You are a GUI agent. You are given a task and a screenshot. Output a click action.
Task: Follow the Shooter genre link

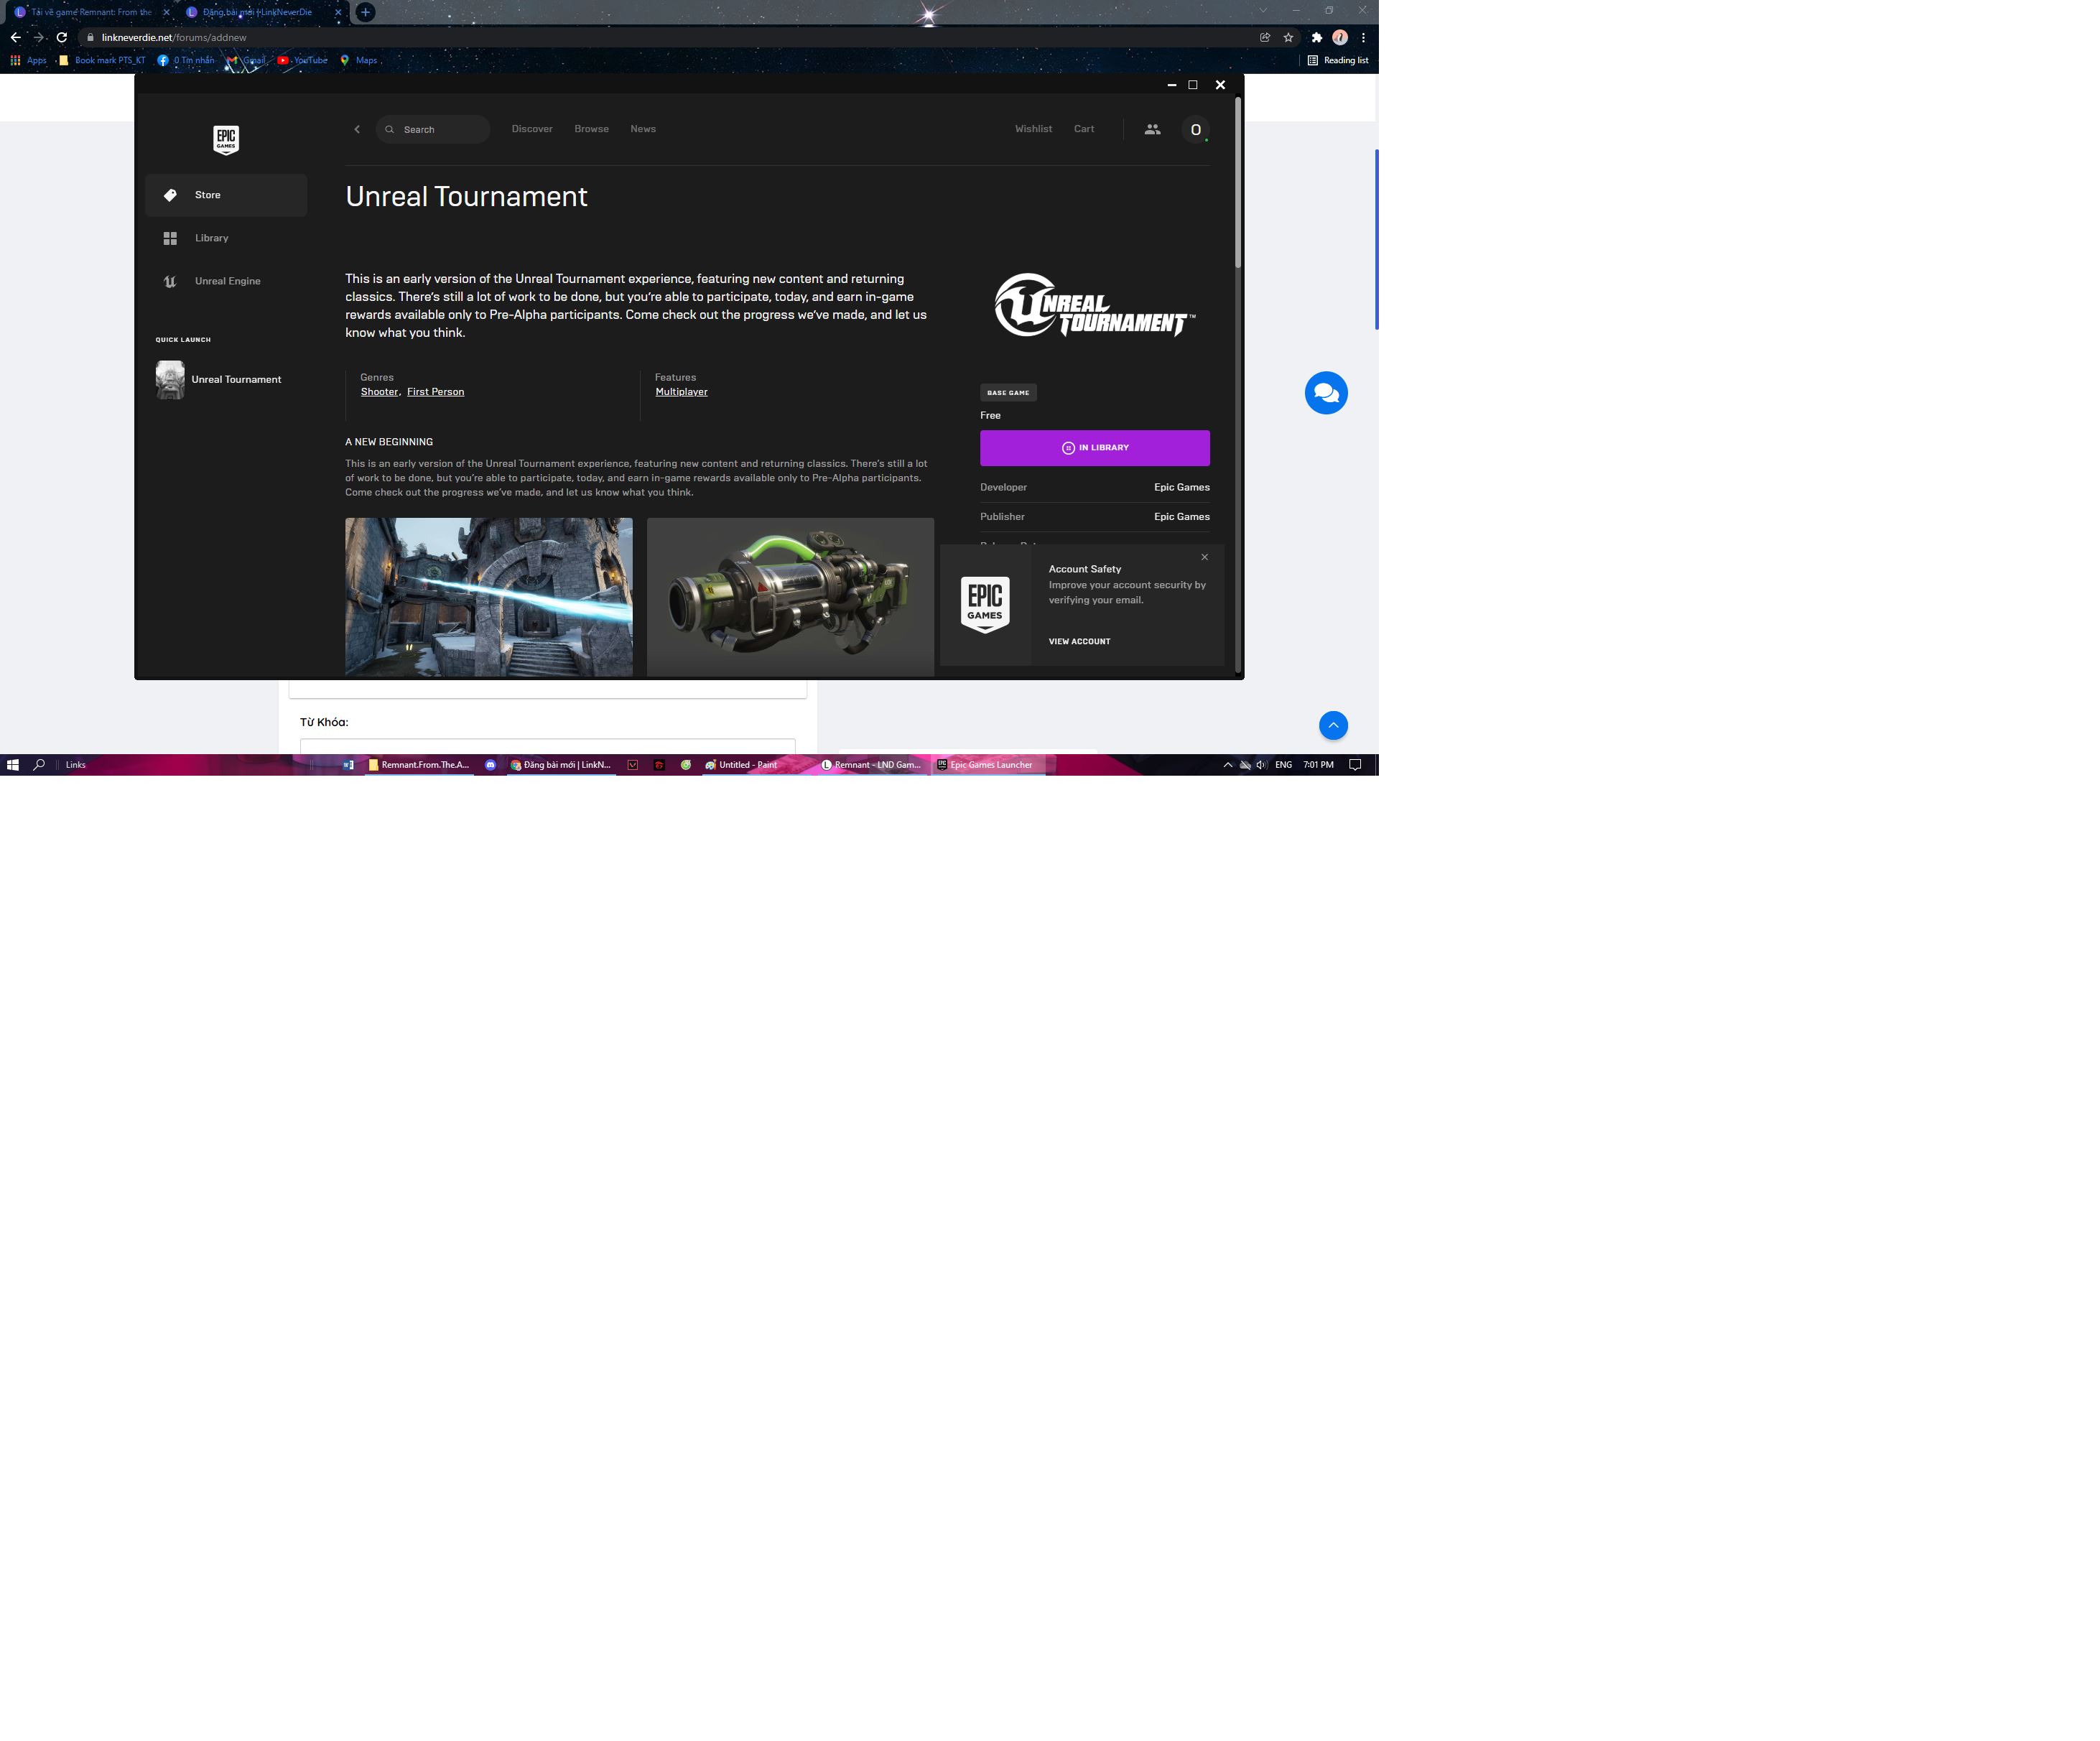tap(379, 392)
